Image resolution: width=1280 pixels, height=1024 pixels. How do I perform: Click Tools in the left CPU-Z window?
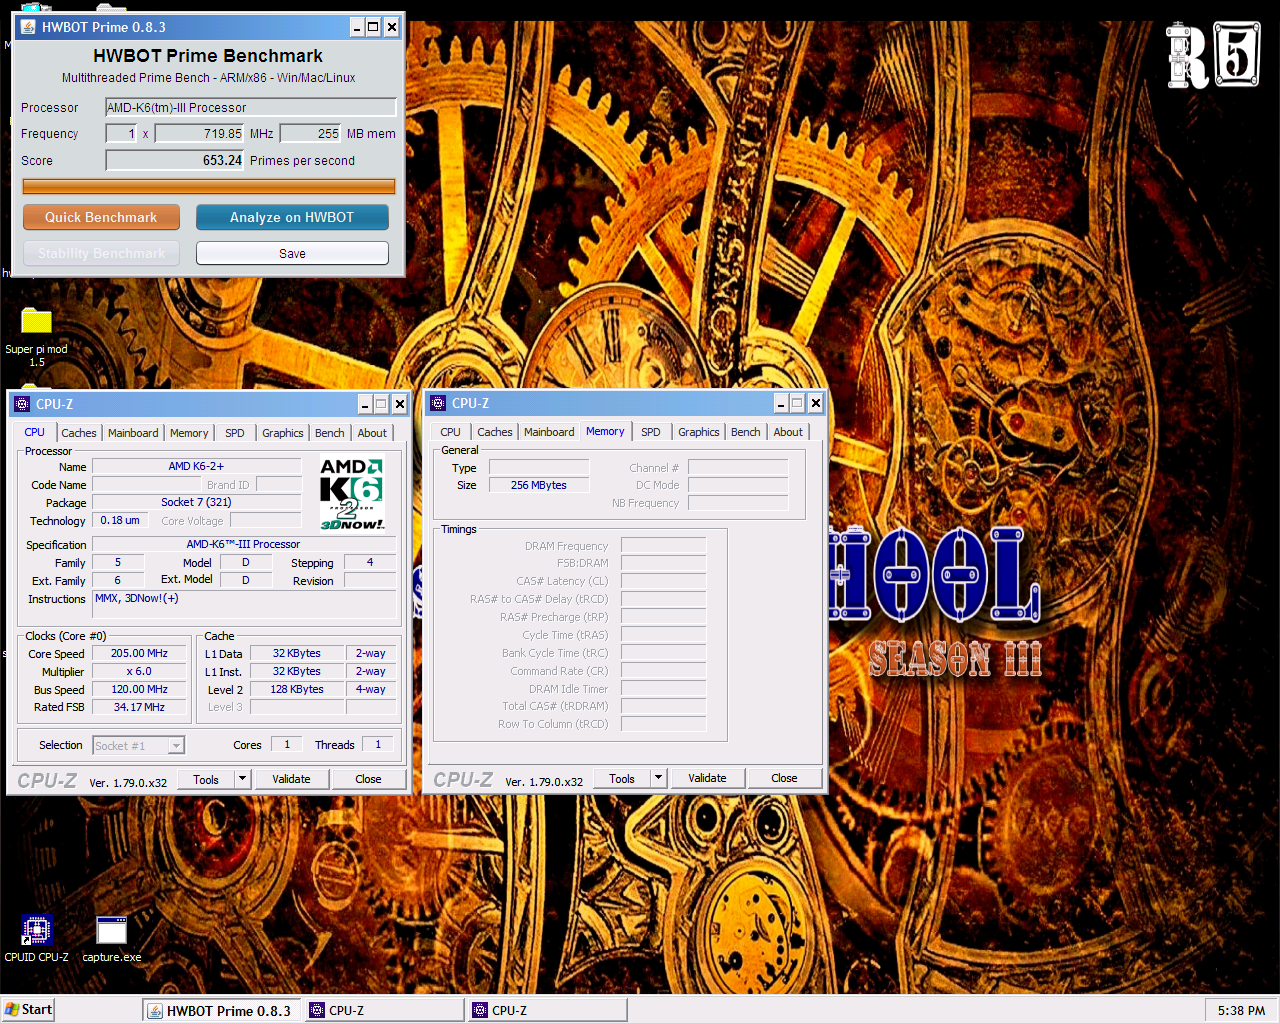[206, 779]
